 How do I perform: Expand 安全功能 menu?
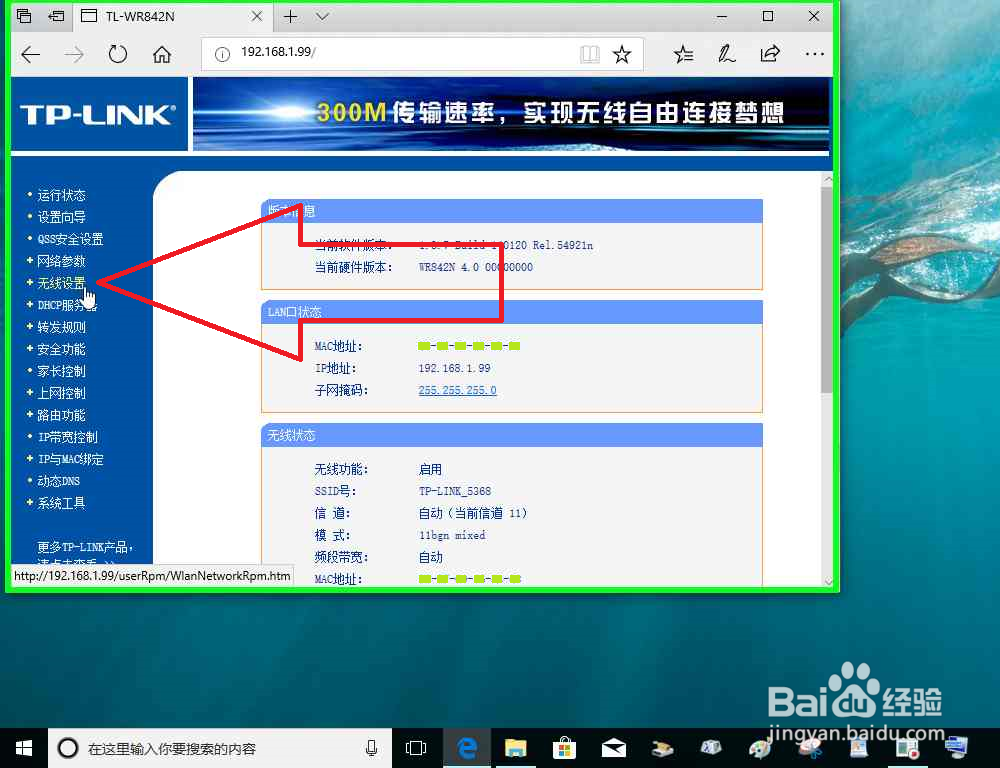[61, 349]
